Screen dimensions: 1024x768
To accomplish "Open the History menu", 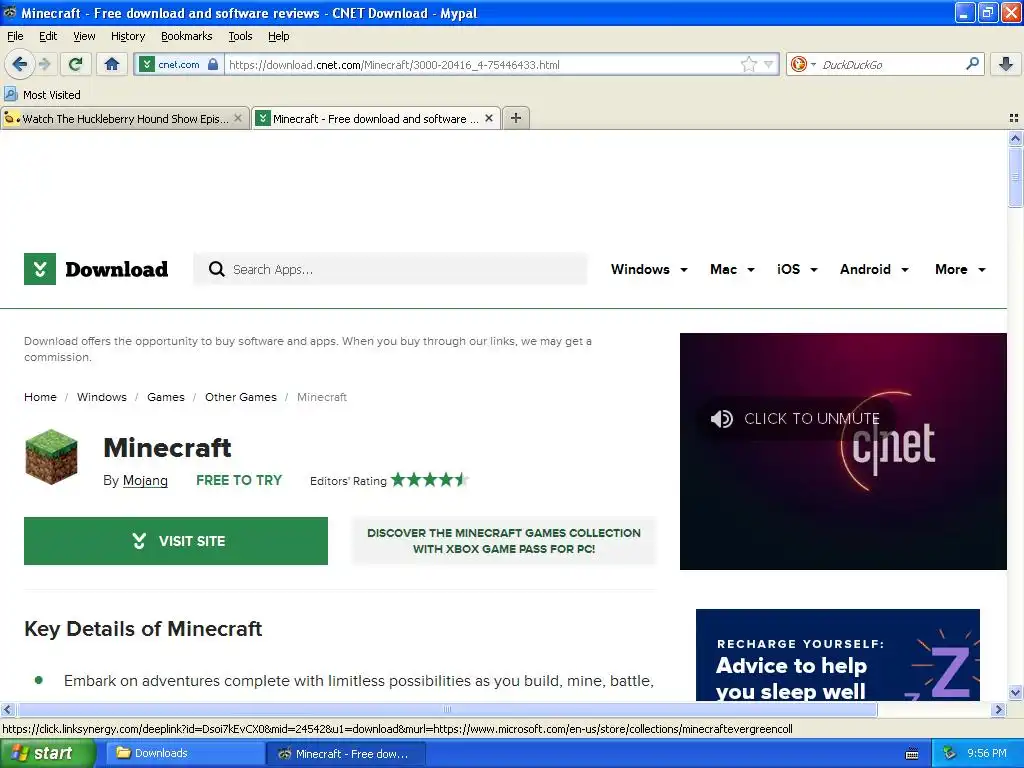I will coord(128,36).
